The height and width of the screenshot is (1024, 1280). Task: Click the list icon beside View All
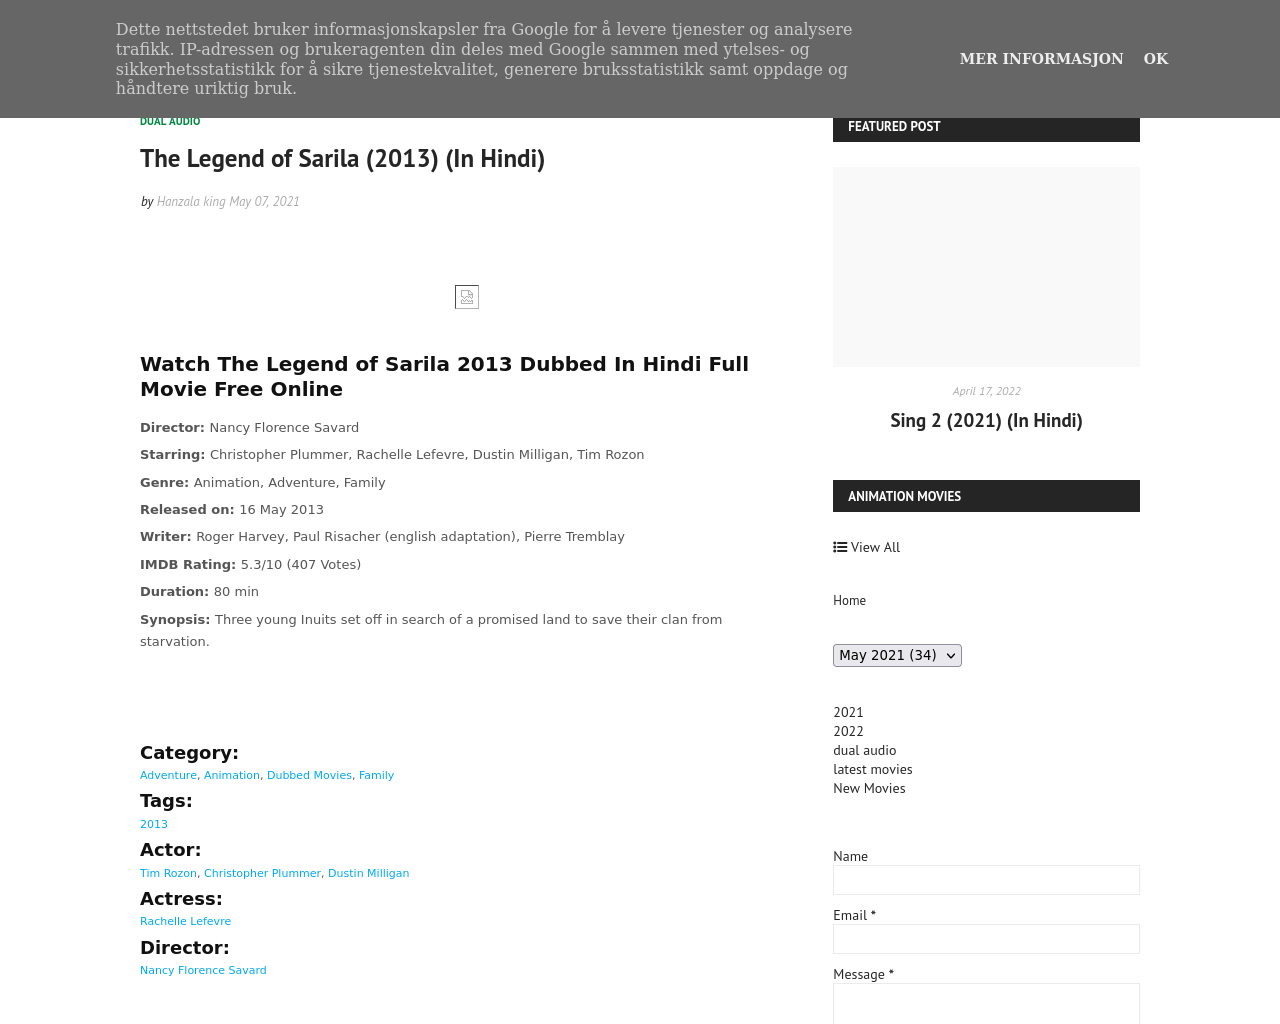(x=840, y=547)
